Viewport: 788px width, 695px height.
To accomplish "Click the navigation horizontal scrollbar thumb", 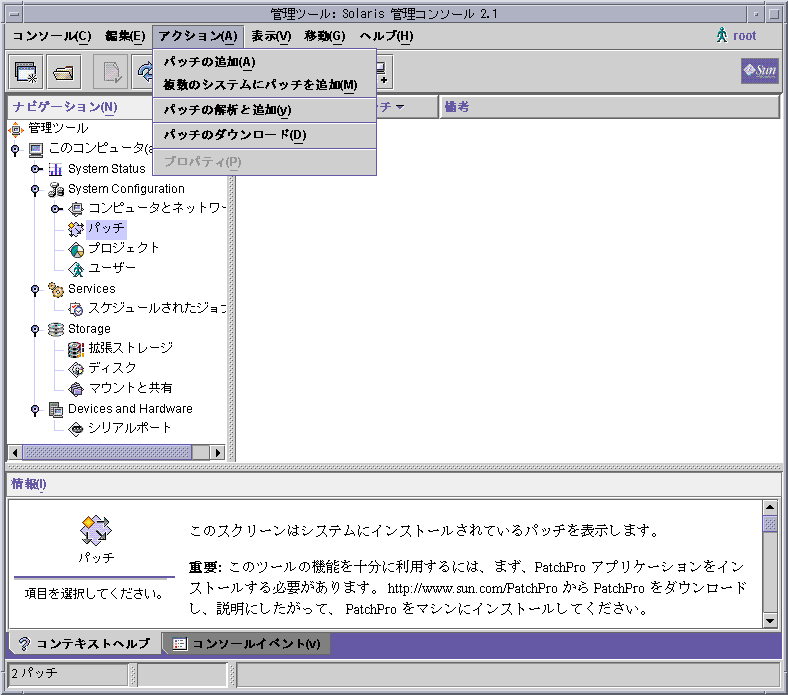I will [x=108, y=452].
